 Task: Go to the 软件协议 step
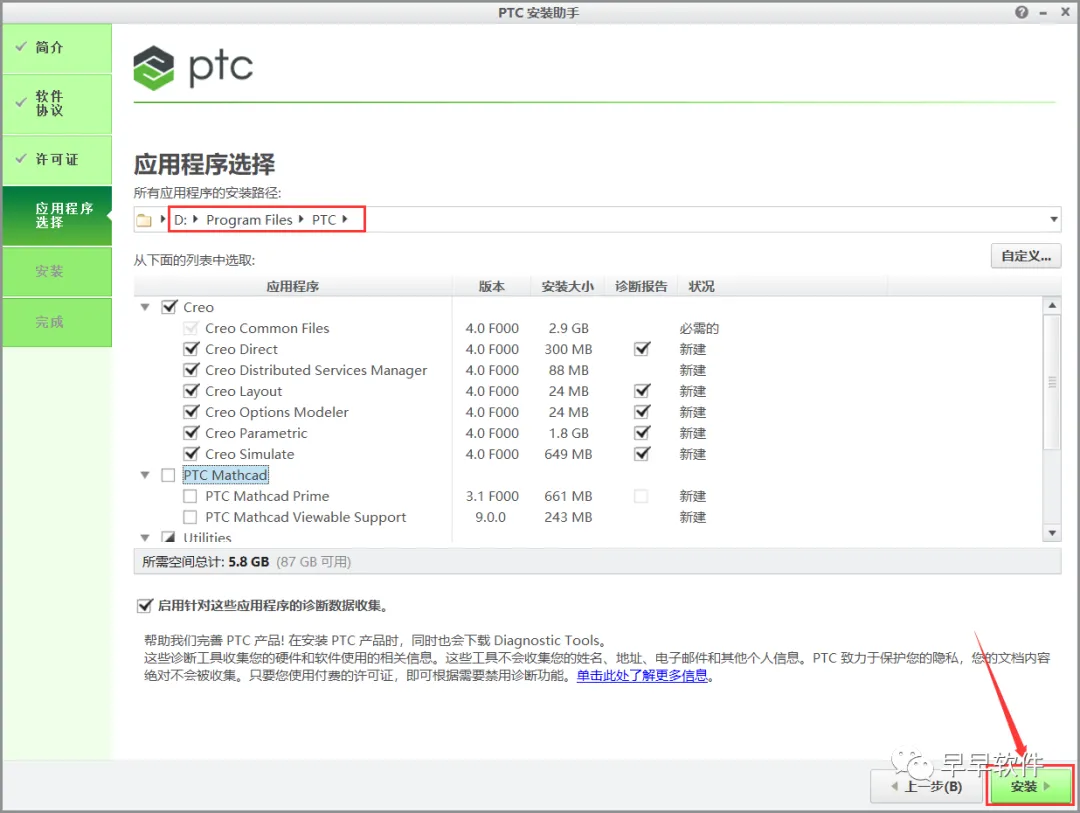pyautogui.click(x=57, y=104)
